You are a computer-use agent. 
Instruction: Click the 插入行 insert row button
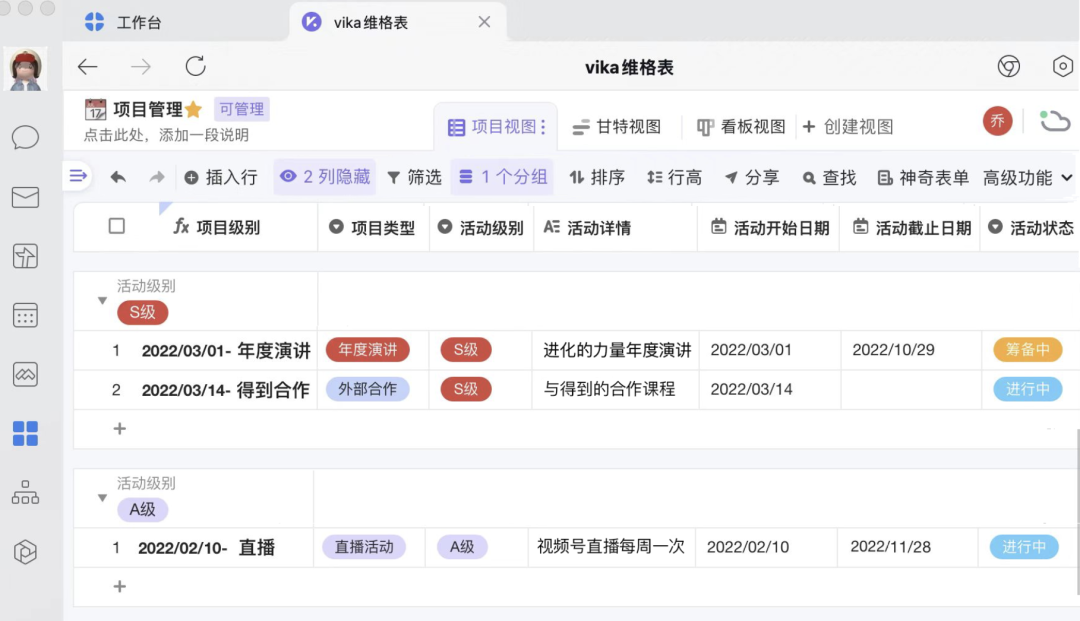pyautogui.click(x=221, y=177)
